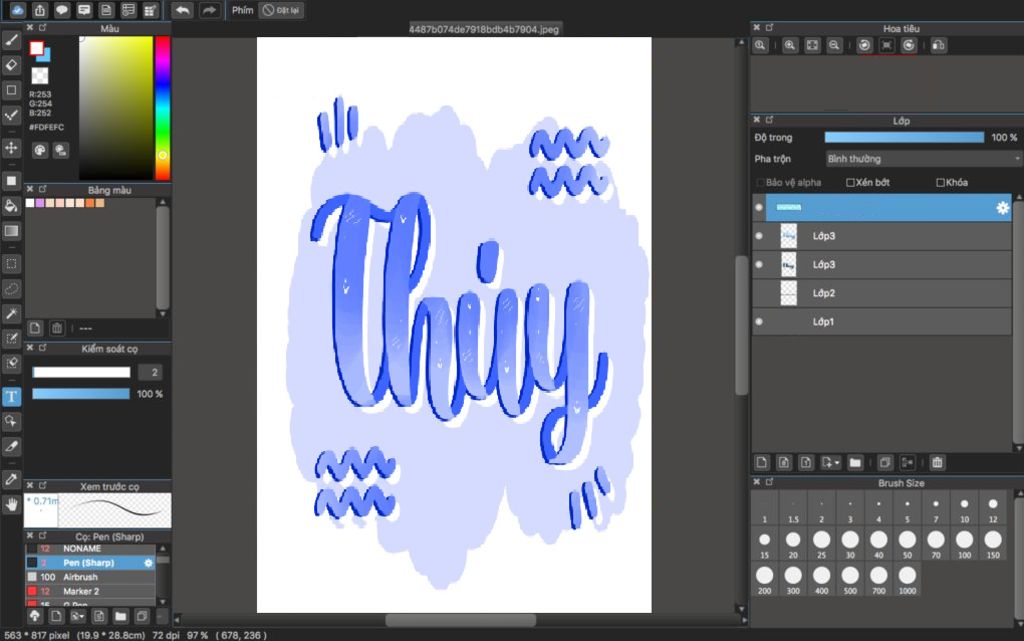
Task: Choose brush size 7 preset
Action: (936, 509)
